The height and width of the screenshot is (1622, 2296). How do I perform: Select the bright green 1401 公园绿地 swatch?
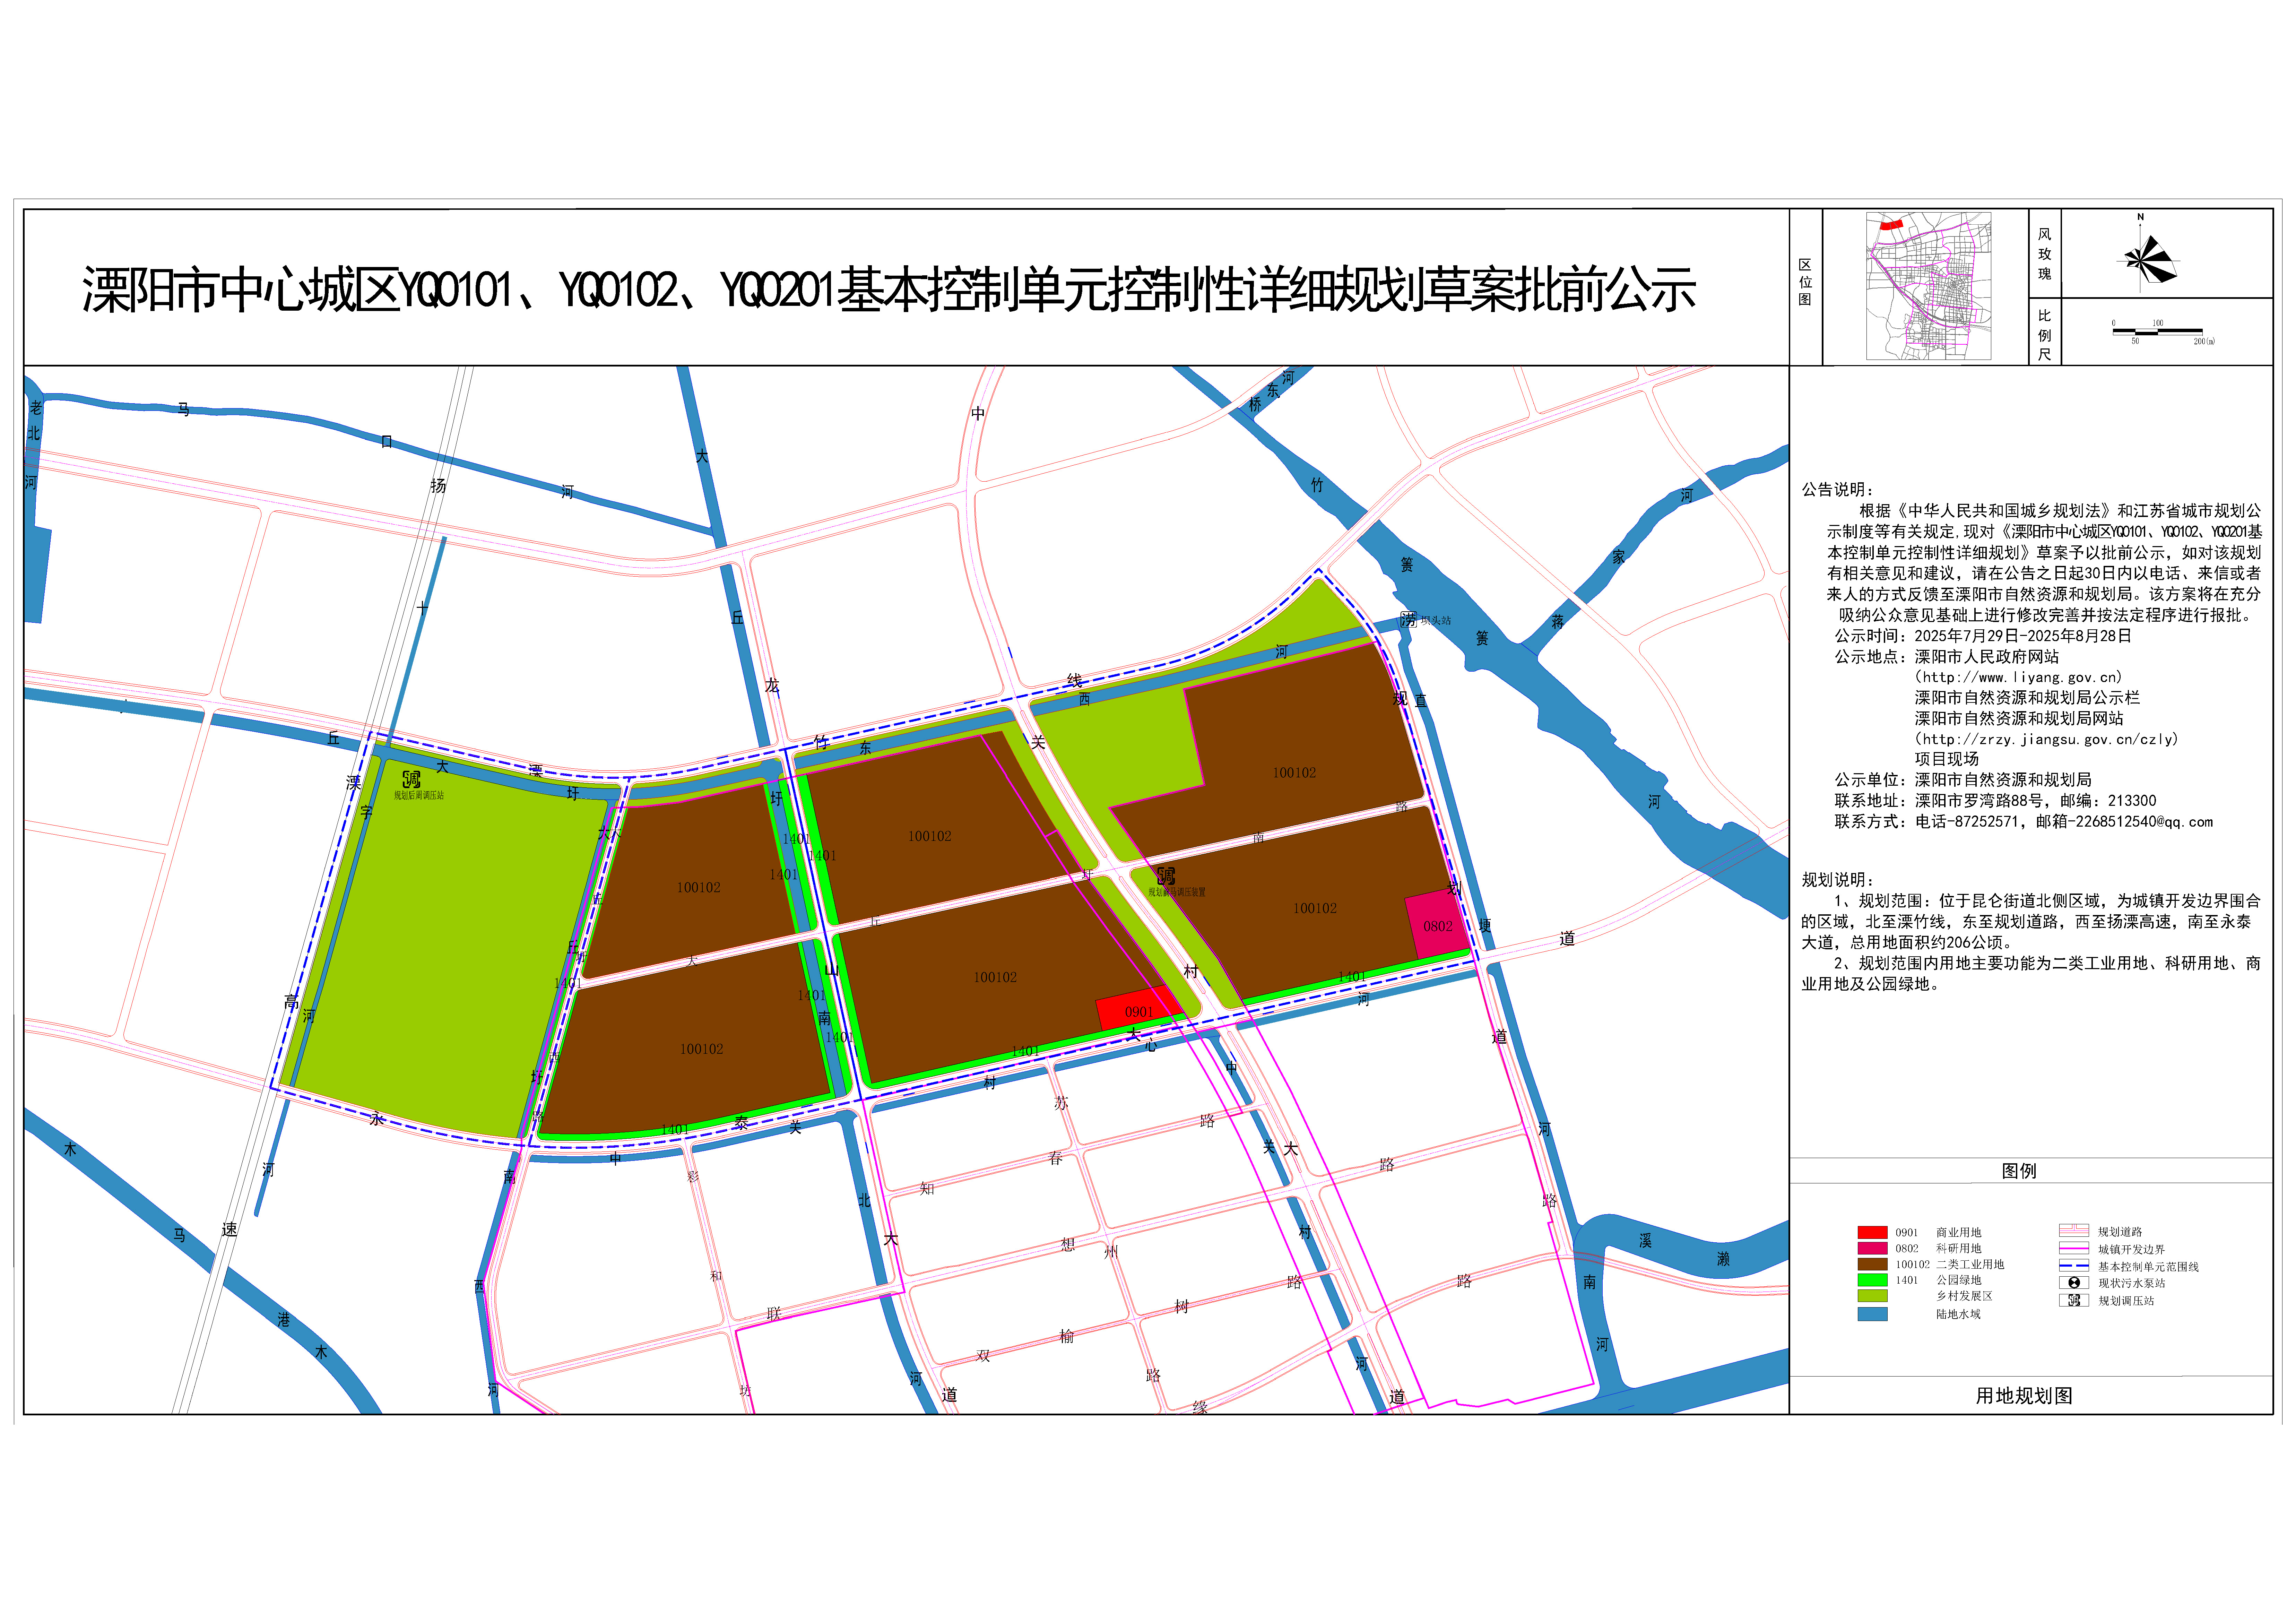1873,1280
